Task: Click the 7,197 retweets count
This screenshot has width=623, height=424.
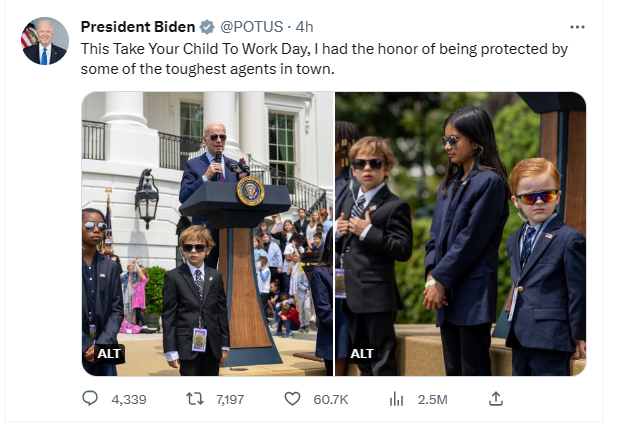Action: 230,399
